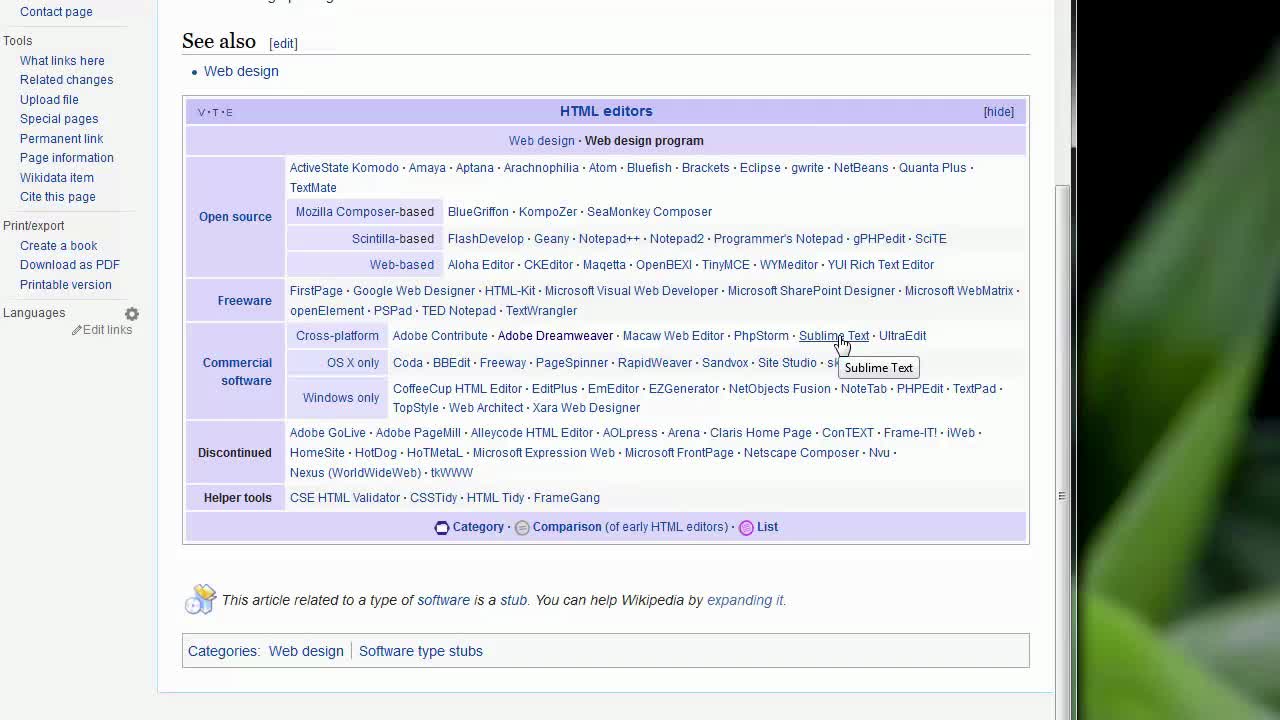Open CoffeeCup HTML Editor link
Viewport: 1280px width, 720px height.
click(457, 389)
